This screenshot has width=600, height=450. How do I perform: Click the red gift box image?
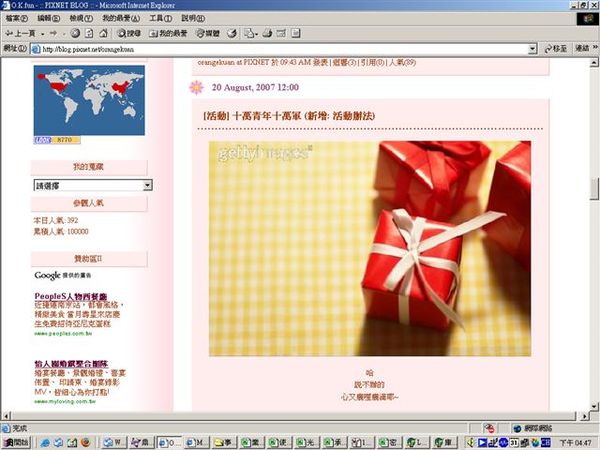370,249
